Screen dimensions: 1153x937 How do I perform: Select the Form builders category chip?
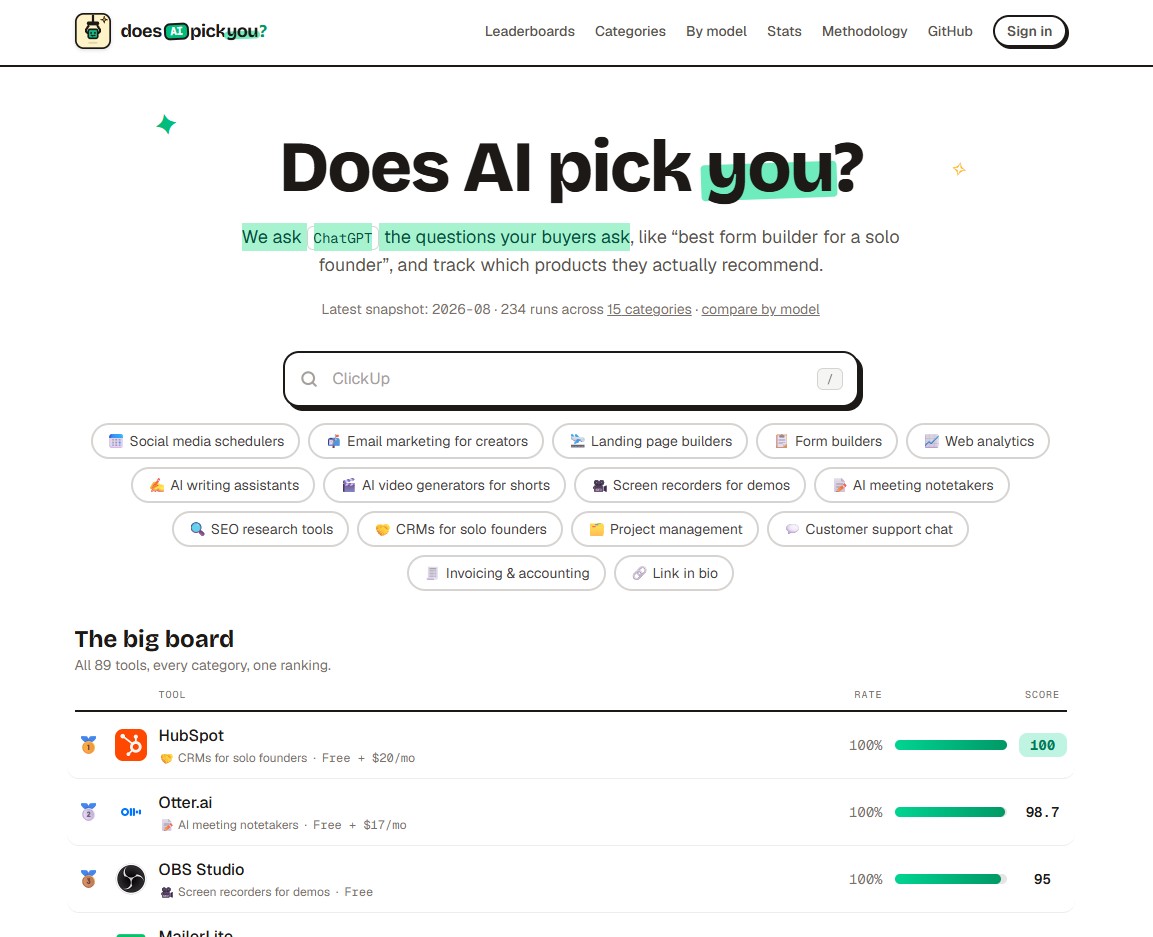pos(827,441)
